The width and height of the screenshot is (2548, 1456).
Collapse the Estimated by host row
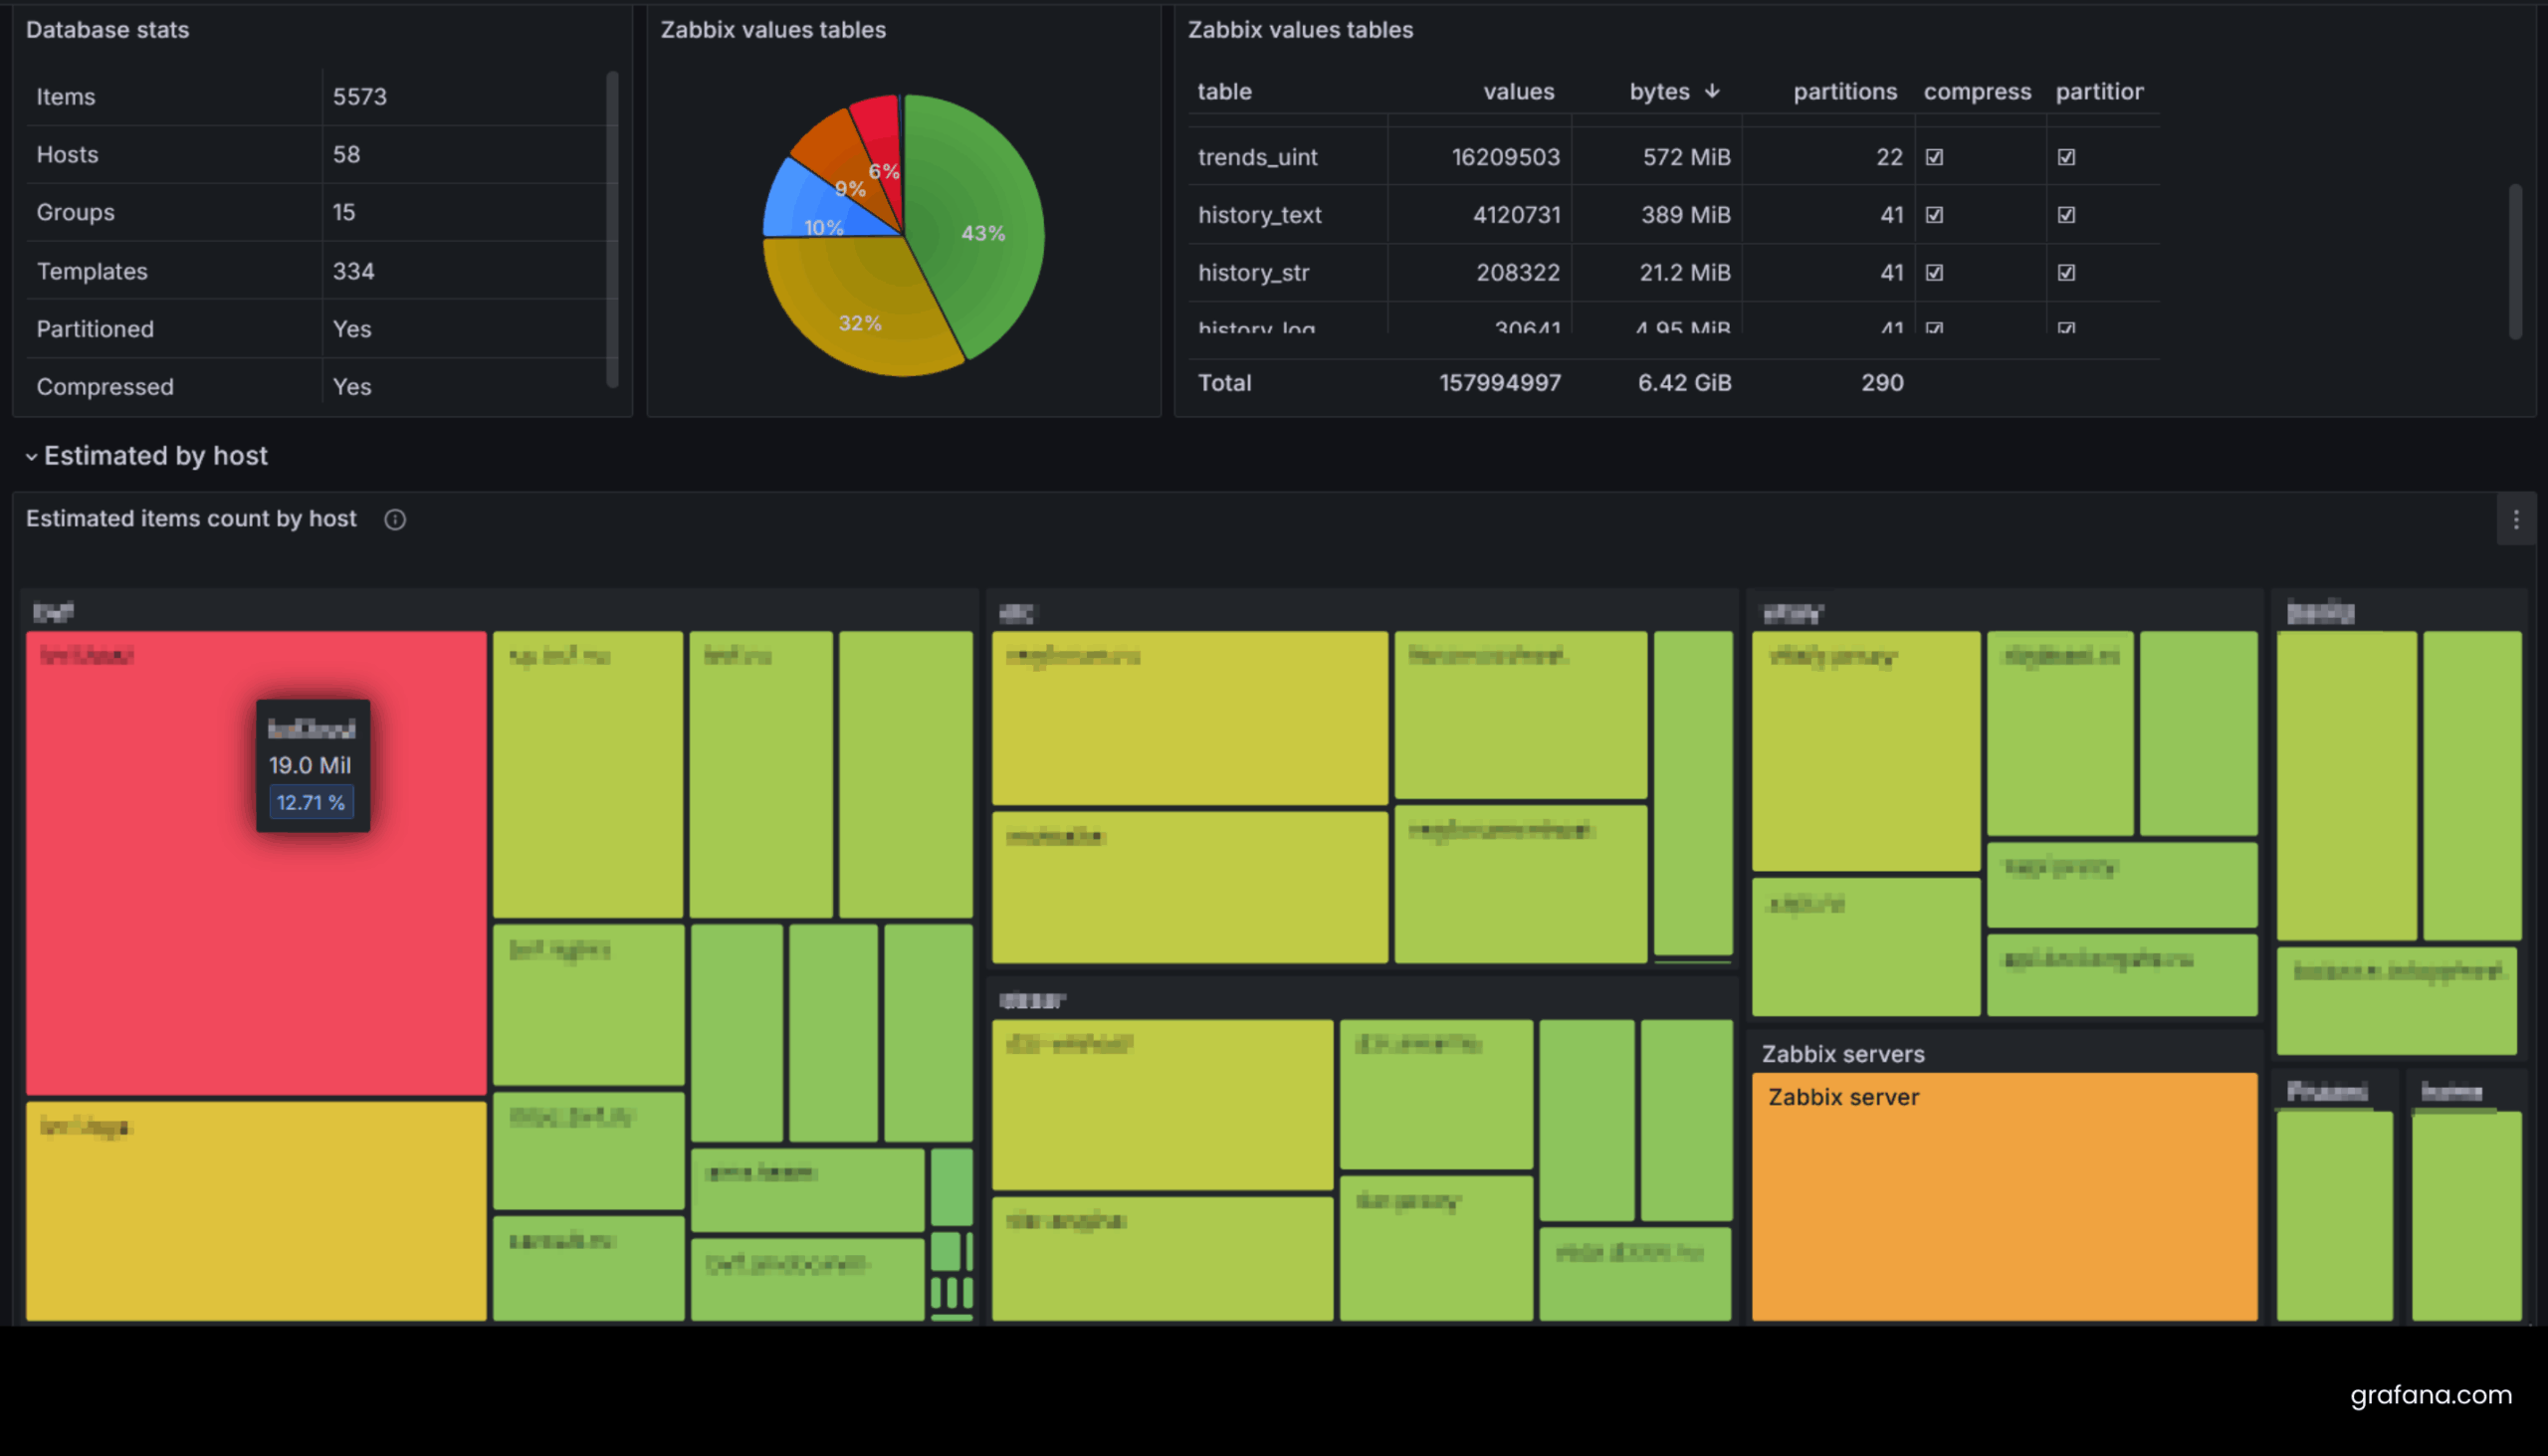coord(32,456)
